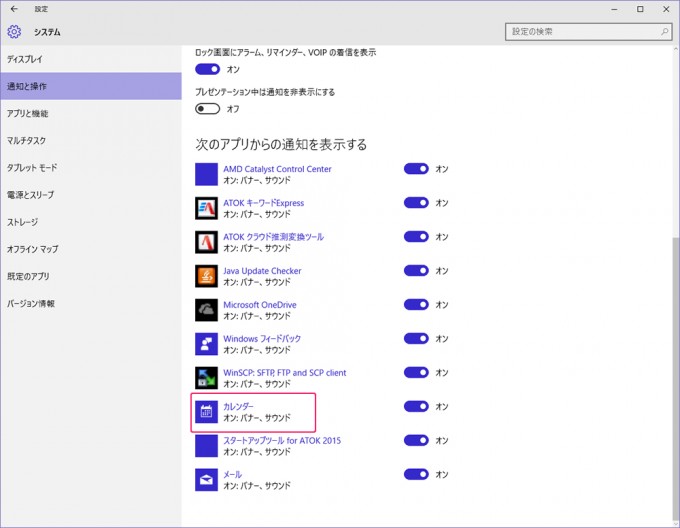Open メール notification settings link
The width and height of the screenshot is (680, 528).
tap(232, 474)
